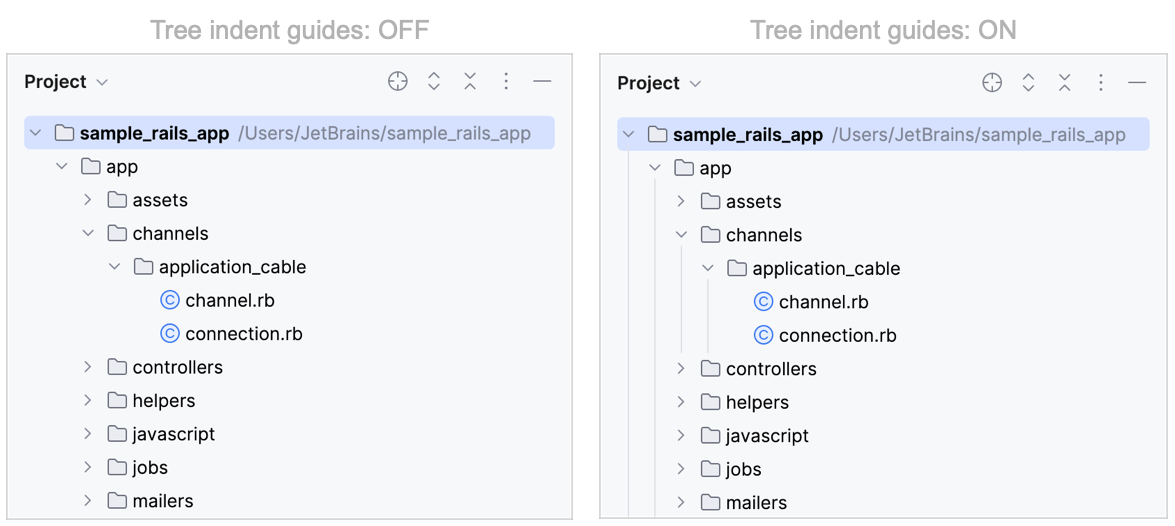
Task: Collapse application_cable folder in right tree
Action: [x=708, y=268]
